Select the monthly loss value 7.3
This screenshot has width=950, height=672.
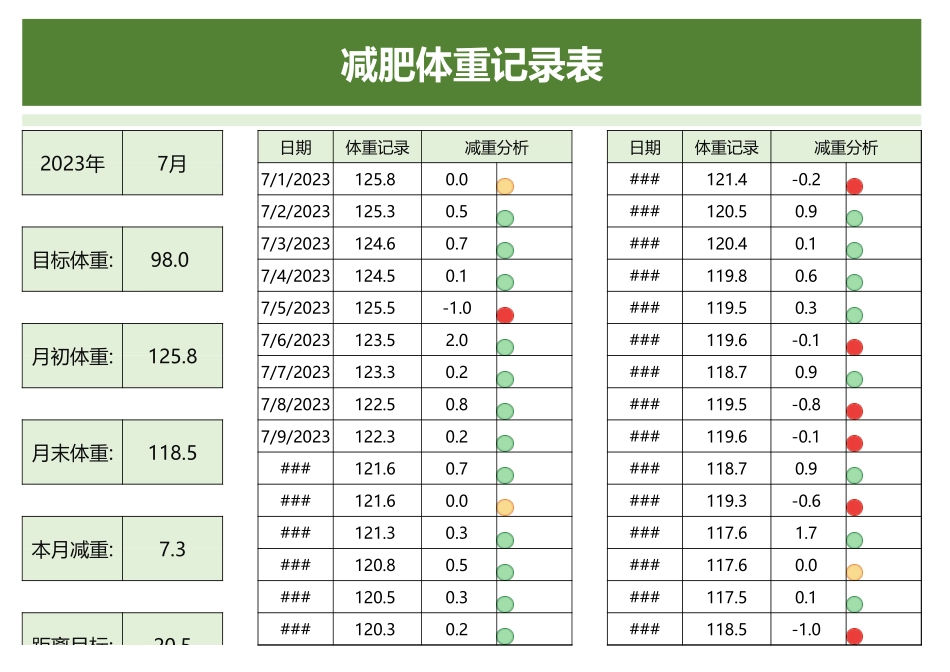point(173,549)
